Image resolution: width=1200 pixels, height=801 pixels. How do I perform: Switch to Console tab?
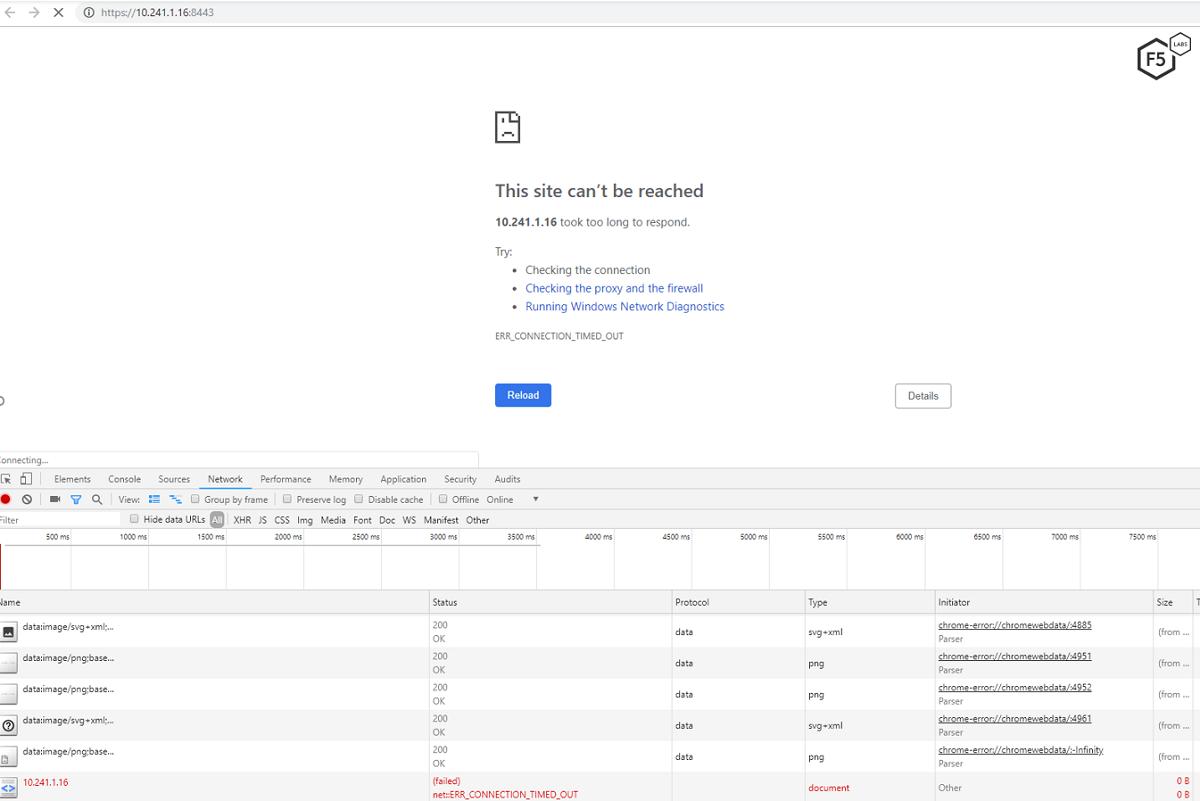click(x=124, y=479)
